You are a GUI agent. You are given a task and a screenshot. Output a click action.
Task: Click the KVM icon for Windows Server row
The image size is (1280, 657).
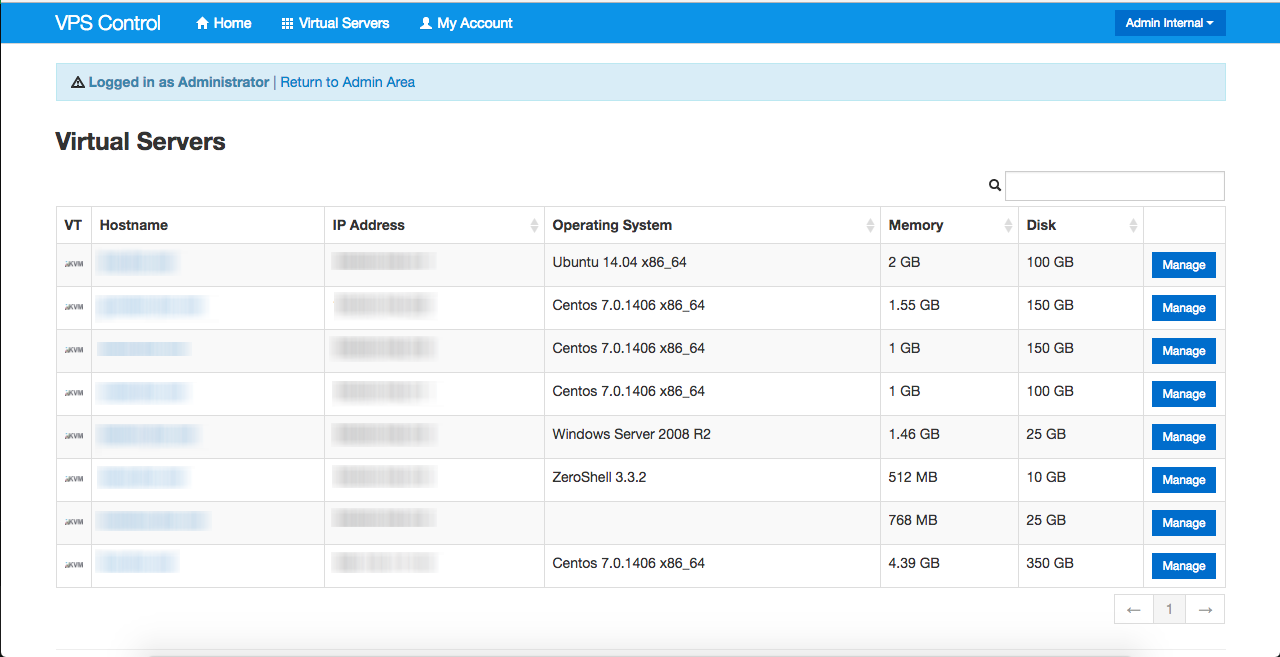click(x=74, y=436)
